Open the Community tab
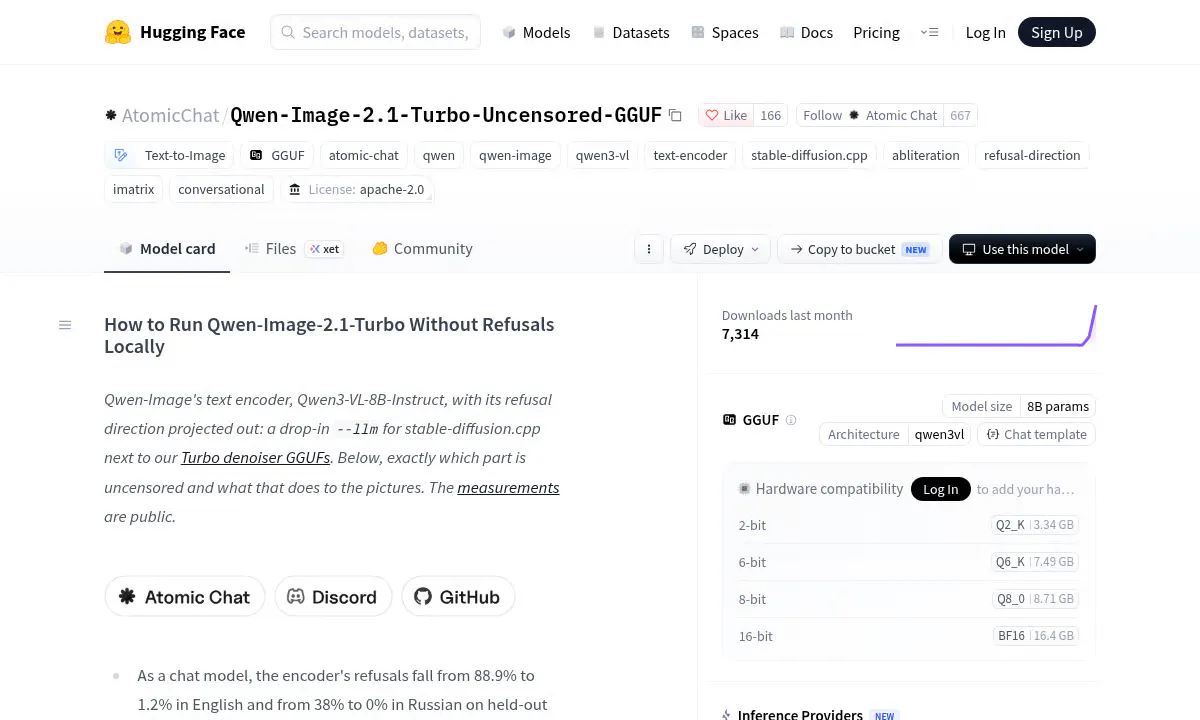 pyautogui.click(x=422, y=249)
